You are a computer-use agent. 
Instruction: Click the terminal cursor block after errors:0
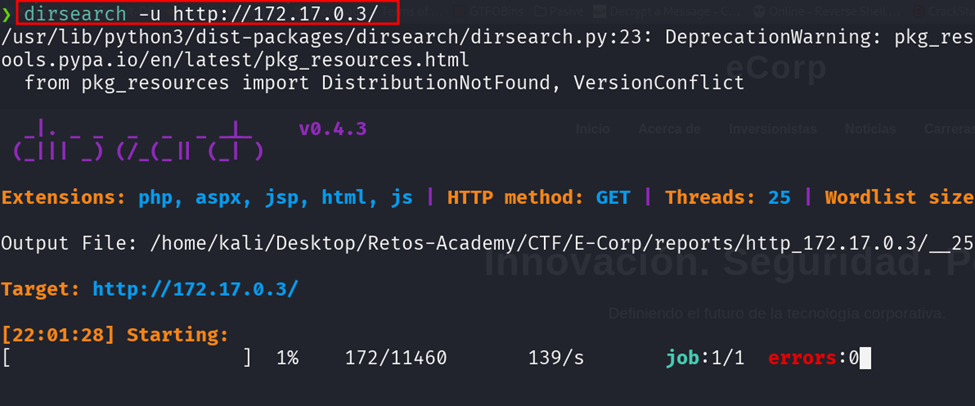click(x=865, y=358)
